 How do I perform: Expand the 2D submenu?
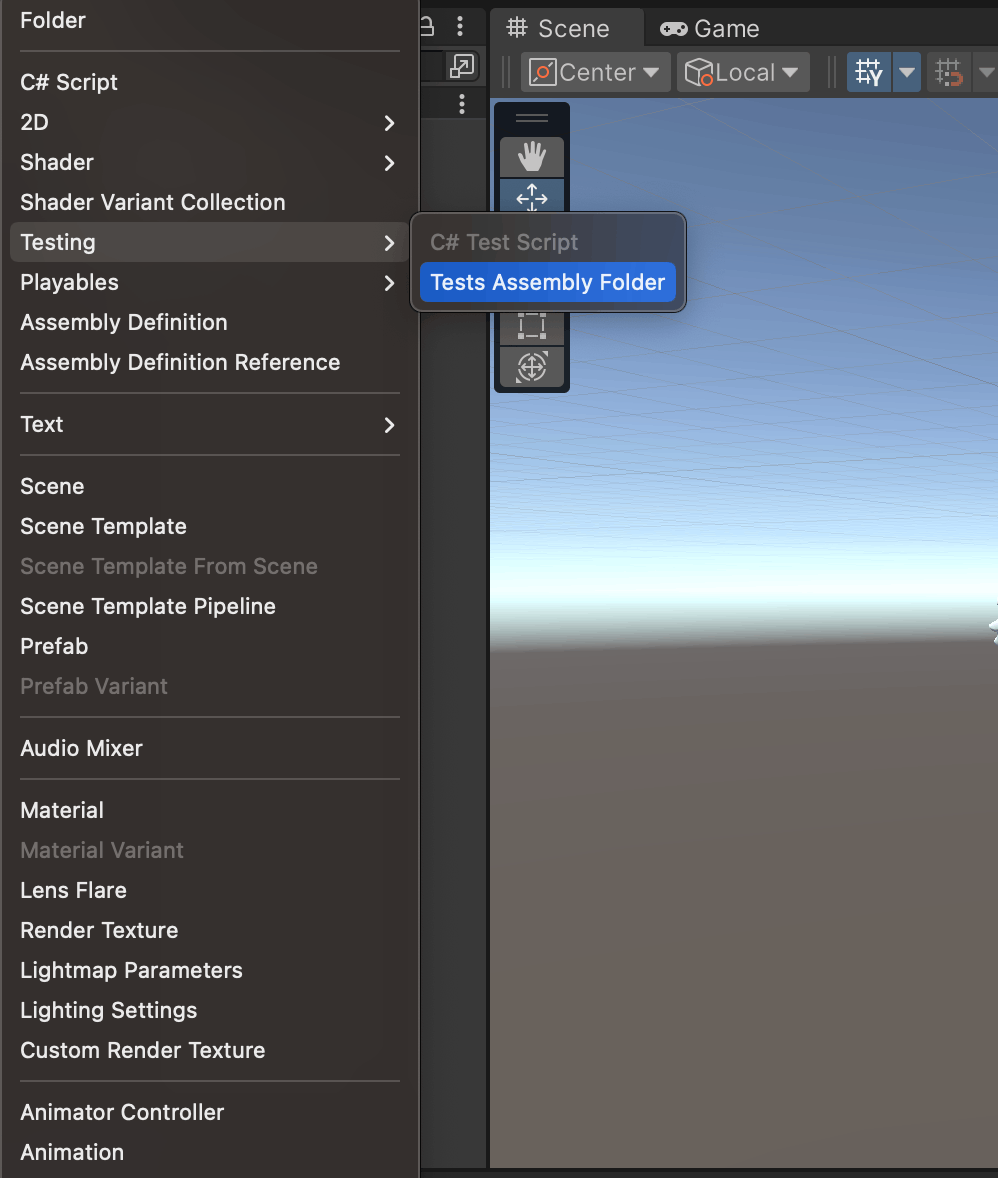(x=210, y=122)
